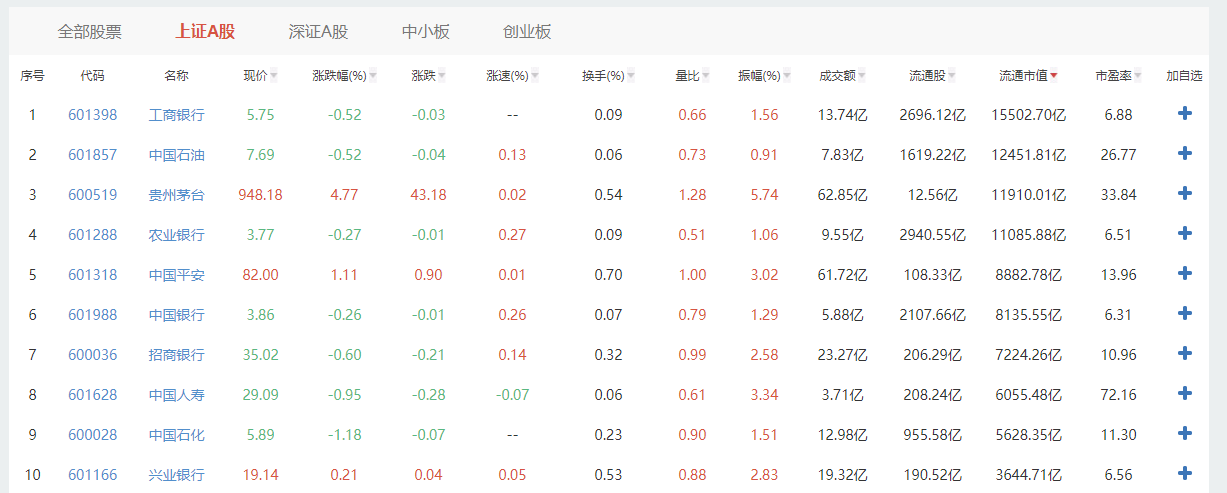Add 招商银行 to watchlist with plus icon
The image size is (1227, 493).
pos(1185,354)
